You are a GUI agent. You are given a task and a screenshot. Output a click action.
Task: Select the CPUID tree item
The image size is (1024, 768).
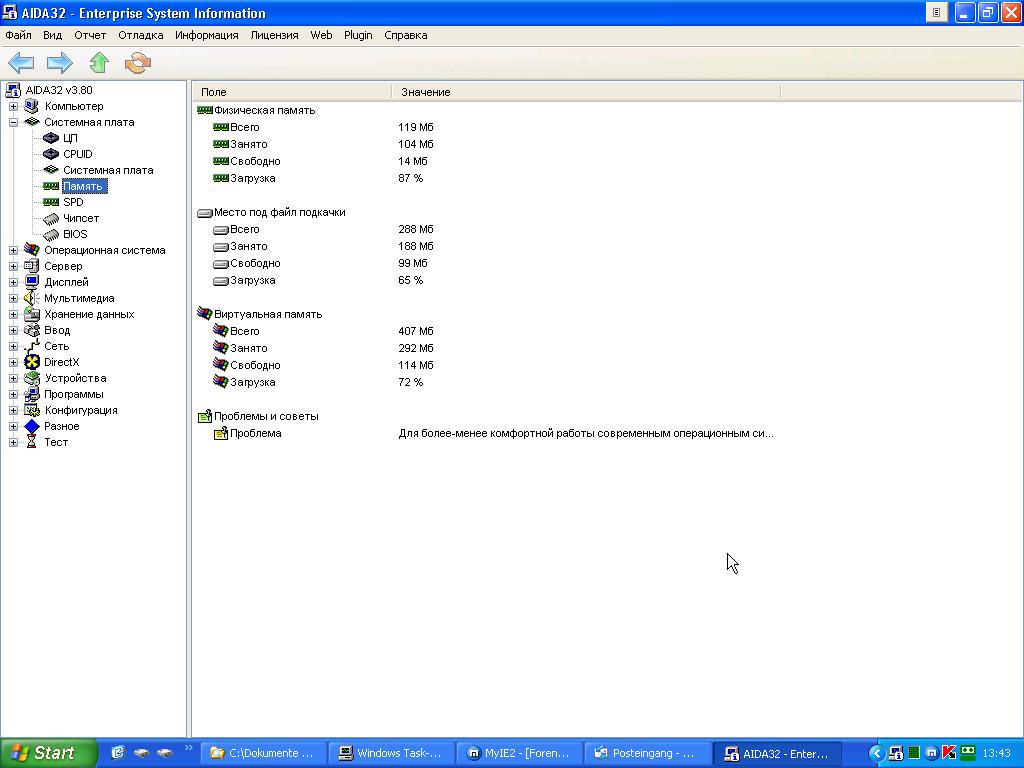(x=78, y=154)
